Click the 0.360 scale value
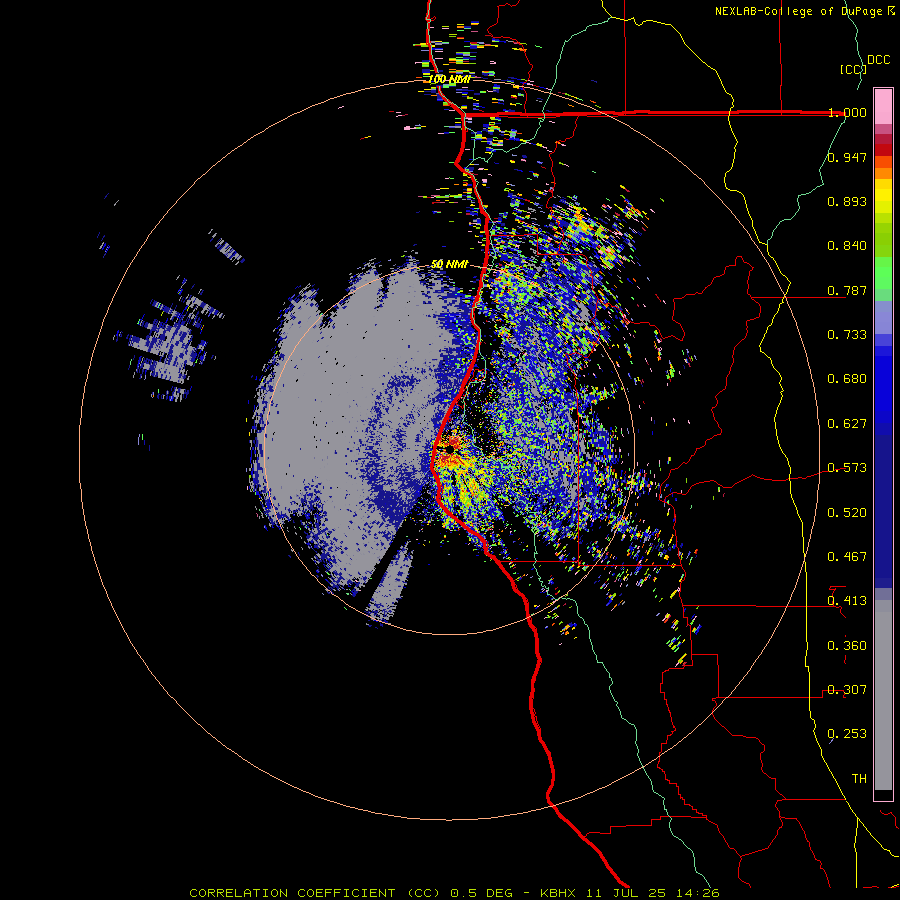Viewport: 900px width, 900px height. coord(847,646)
